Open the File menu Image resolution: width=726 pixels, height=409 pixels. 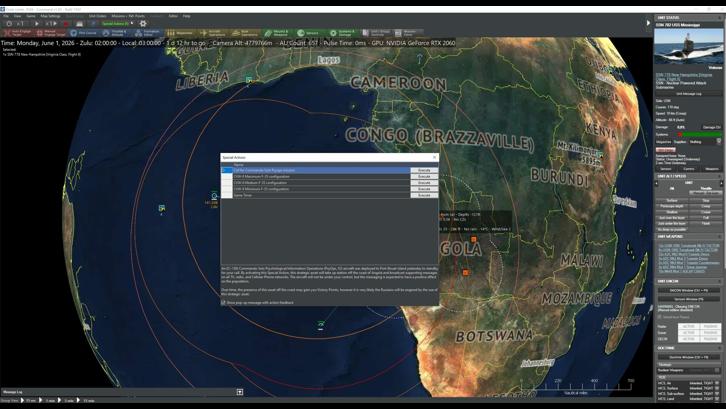pyautogui.click(x=6, y=16)
